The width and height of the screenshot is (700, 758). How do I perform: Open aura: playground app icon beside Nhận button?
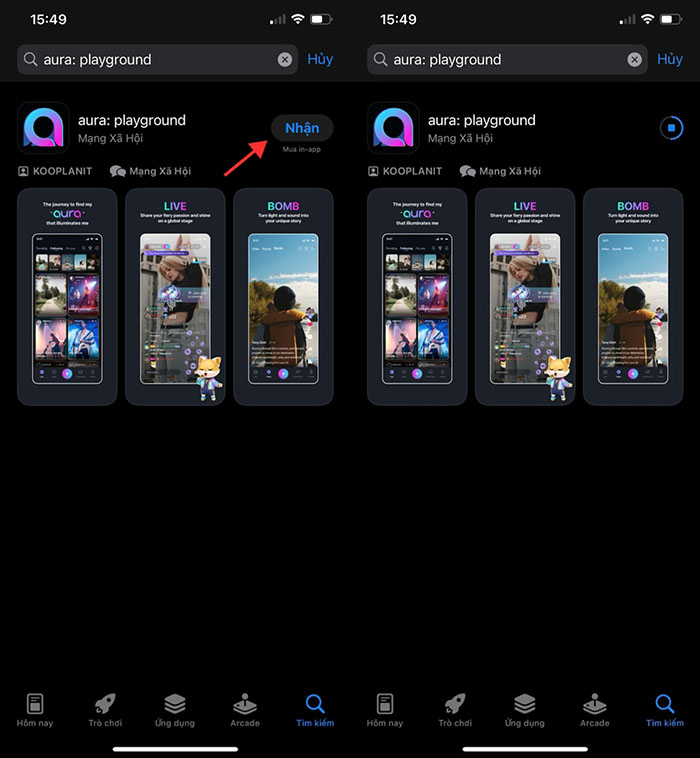pos(43,128)
